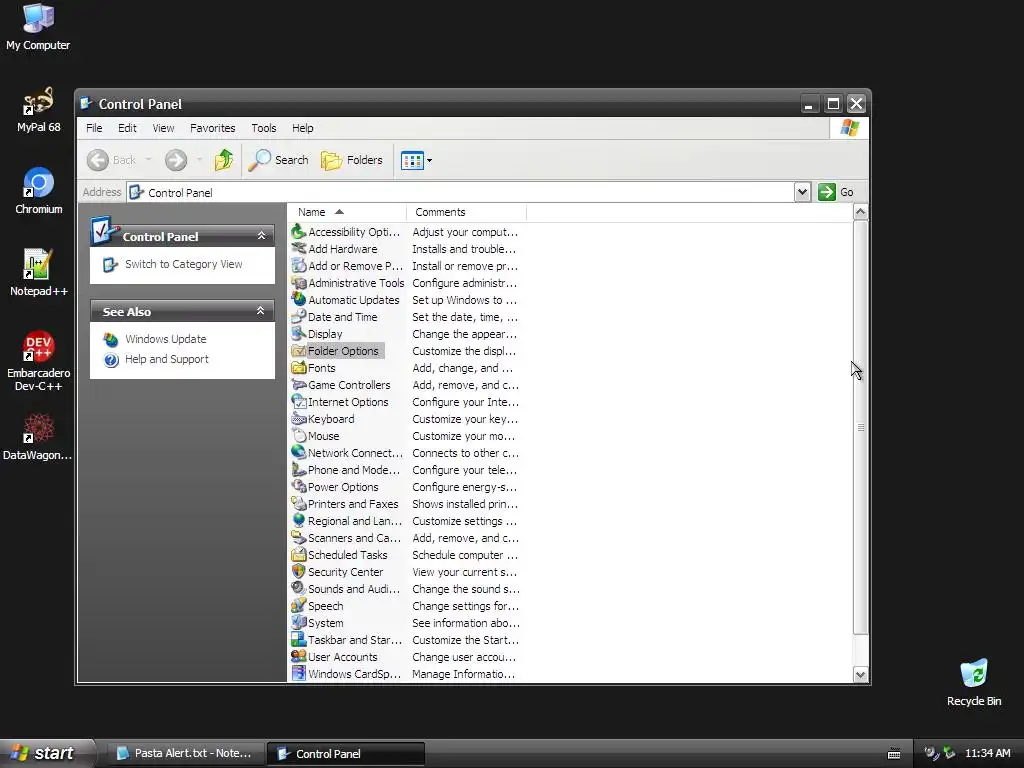
Task: Toggle the Folders pane button
Action: pyautogui.click(x=352, y=160)
